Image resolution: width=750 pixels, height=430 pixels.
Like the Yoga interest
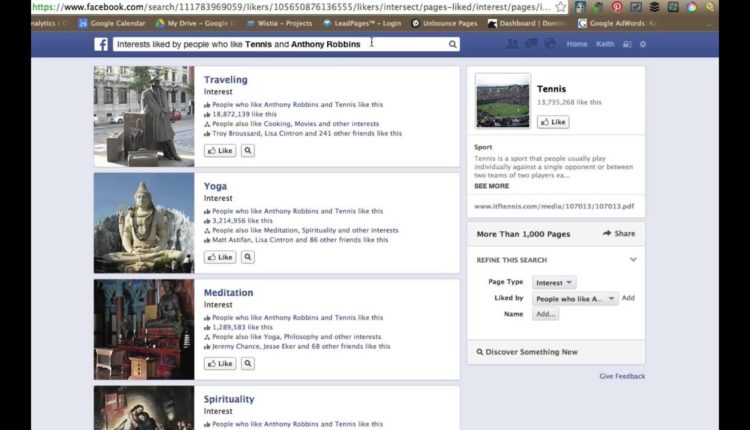click(220, 257)
